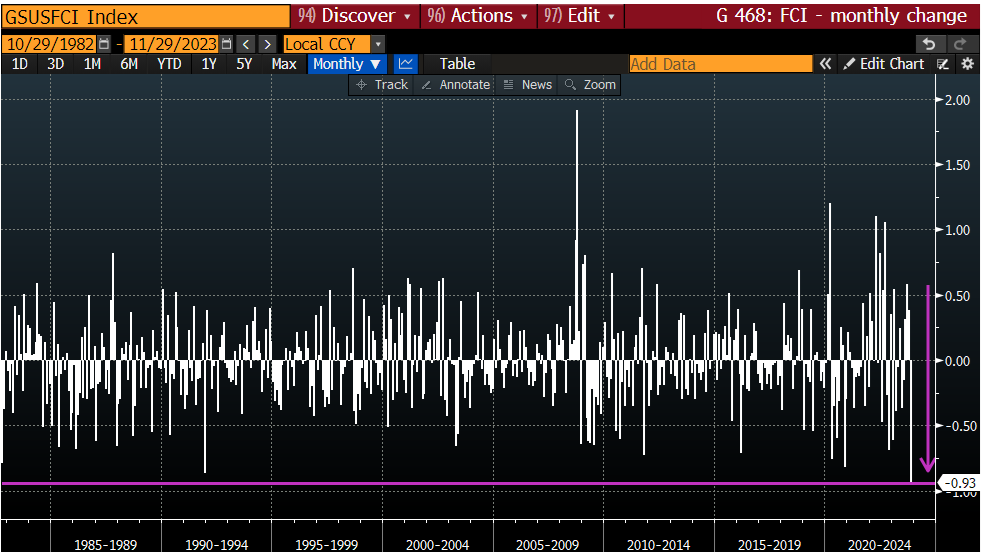The image size is (997, 552).
Task: Click the 1985-1989 x-axis label
Action: point(105,545)
